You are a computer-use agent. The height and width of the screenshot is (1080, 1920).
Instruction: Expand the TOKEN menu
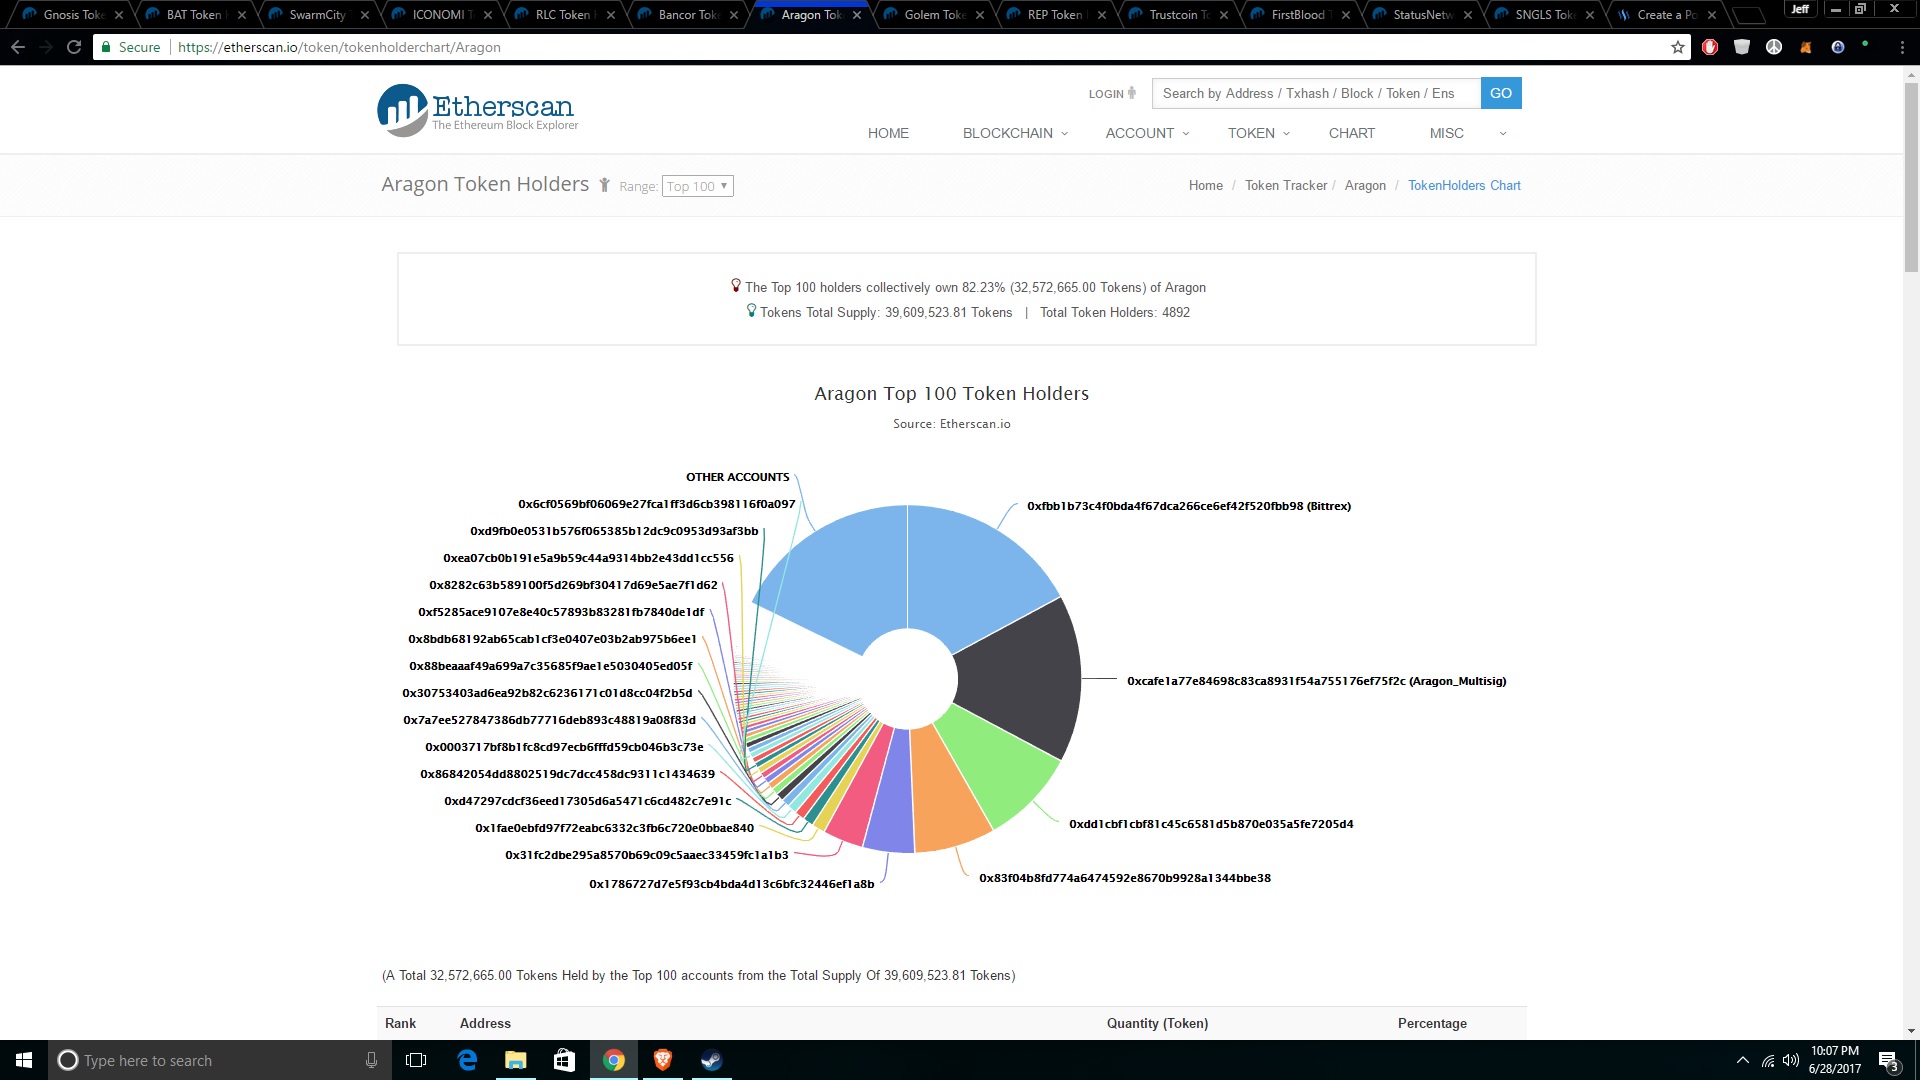tap(1259, 133)
